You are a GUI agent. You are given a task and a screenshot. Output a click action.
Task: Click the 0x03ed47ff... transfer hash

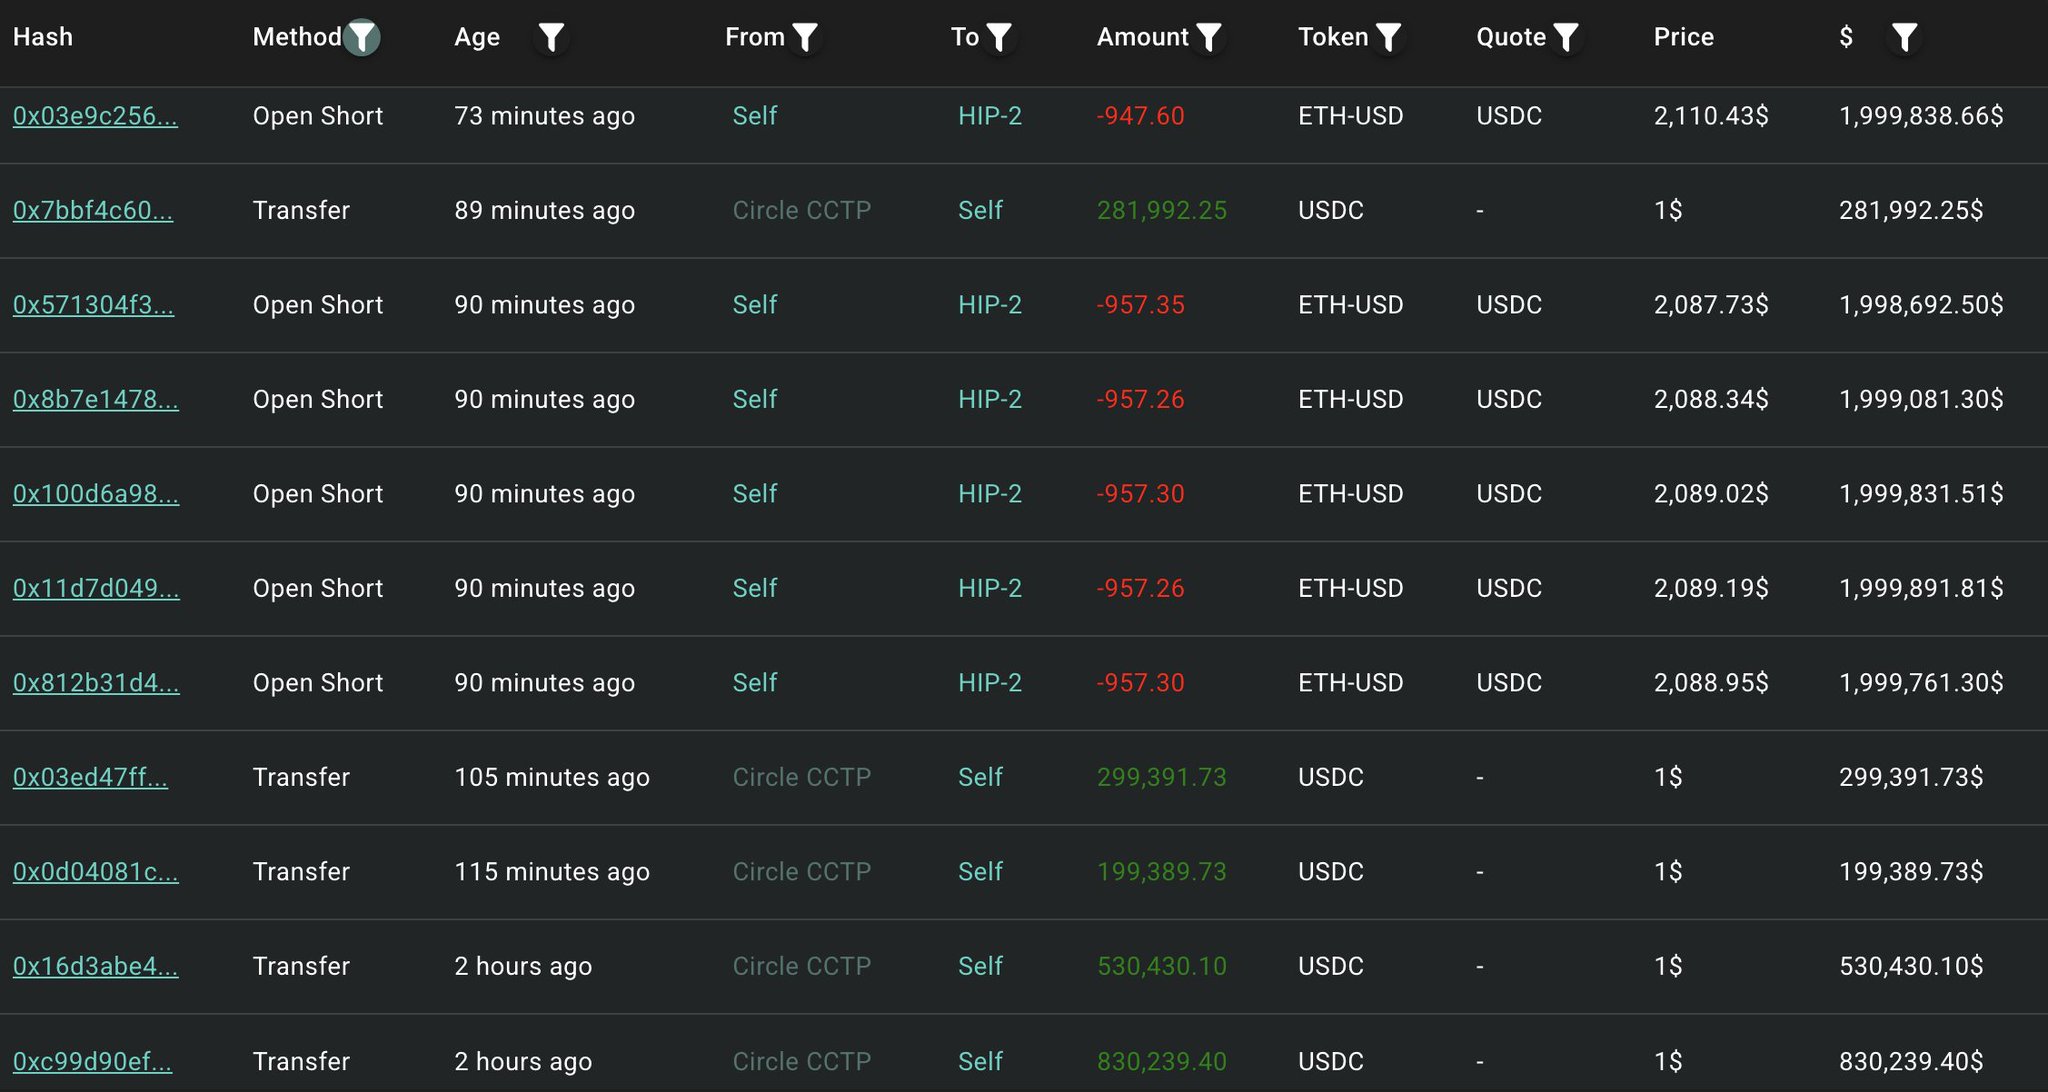90,777
